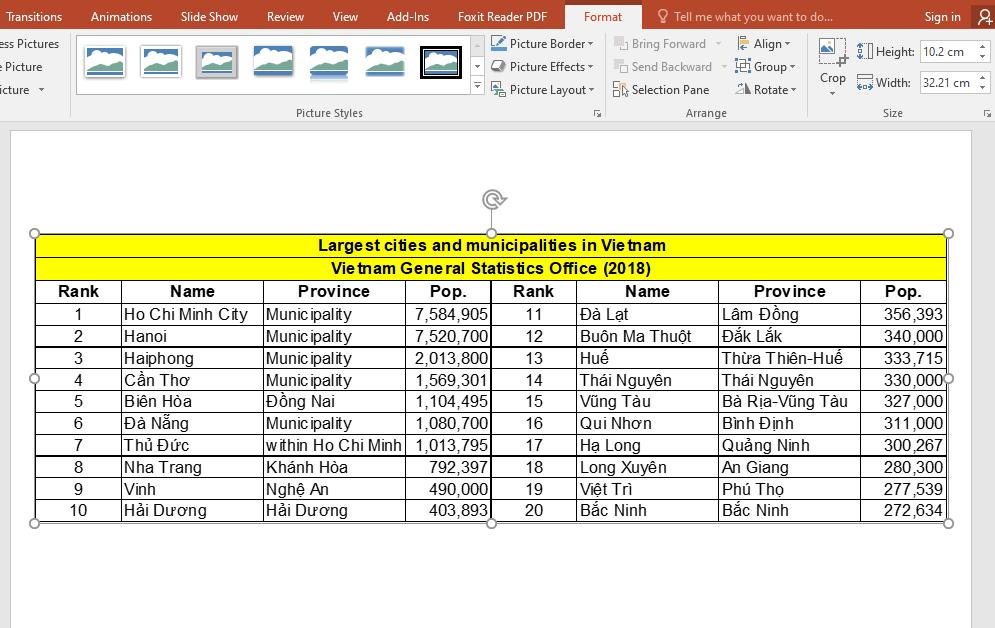Apply the first picture style thumbnail
This screenshot has height=628, width=995.
(x=105, y=62)
